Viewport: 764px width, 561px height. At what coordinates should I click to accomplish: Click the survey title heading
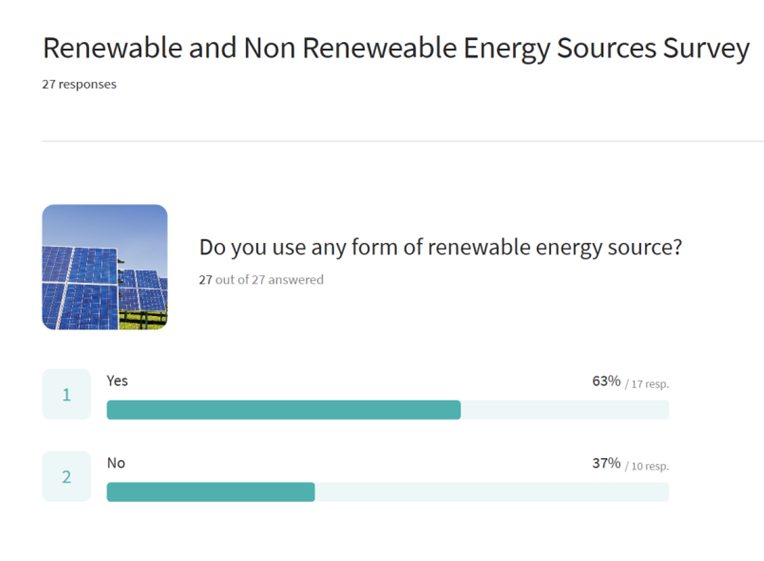[x=395, y=49]
